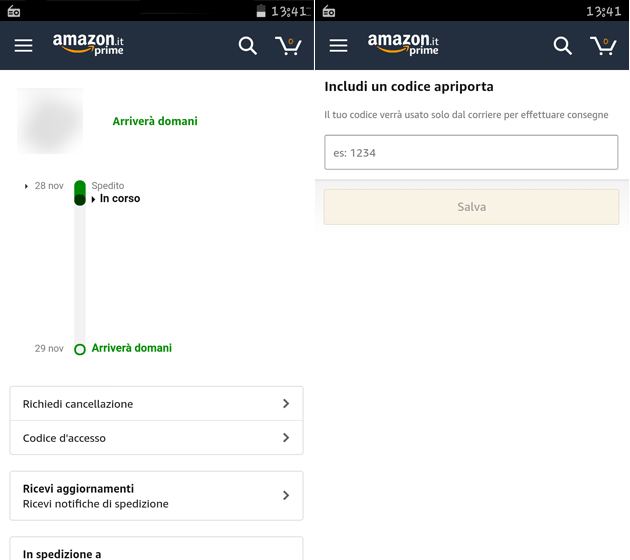Image resolution: width=630 pixels, height=560 pixels.
Task: Click the door code input field
Action: coord(471,153)
